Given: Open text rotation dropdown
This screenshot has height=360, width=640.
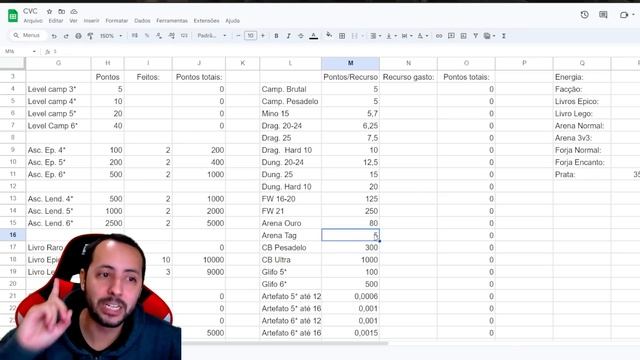Looking at the screenshot, I should point(422,36).
